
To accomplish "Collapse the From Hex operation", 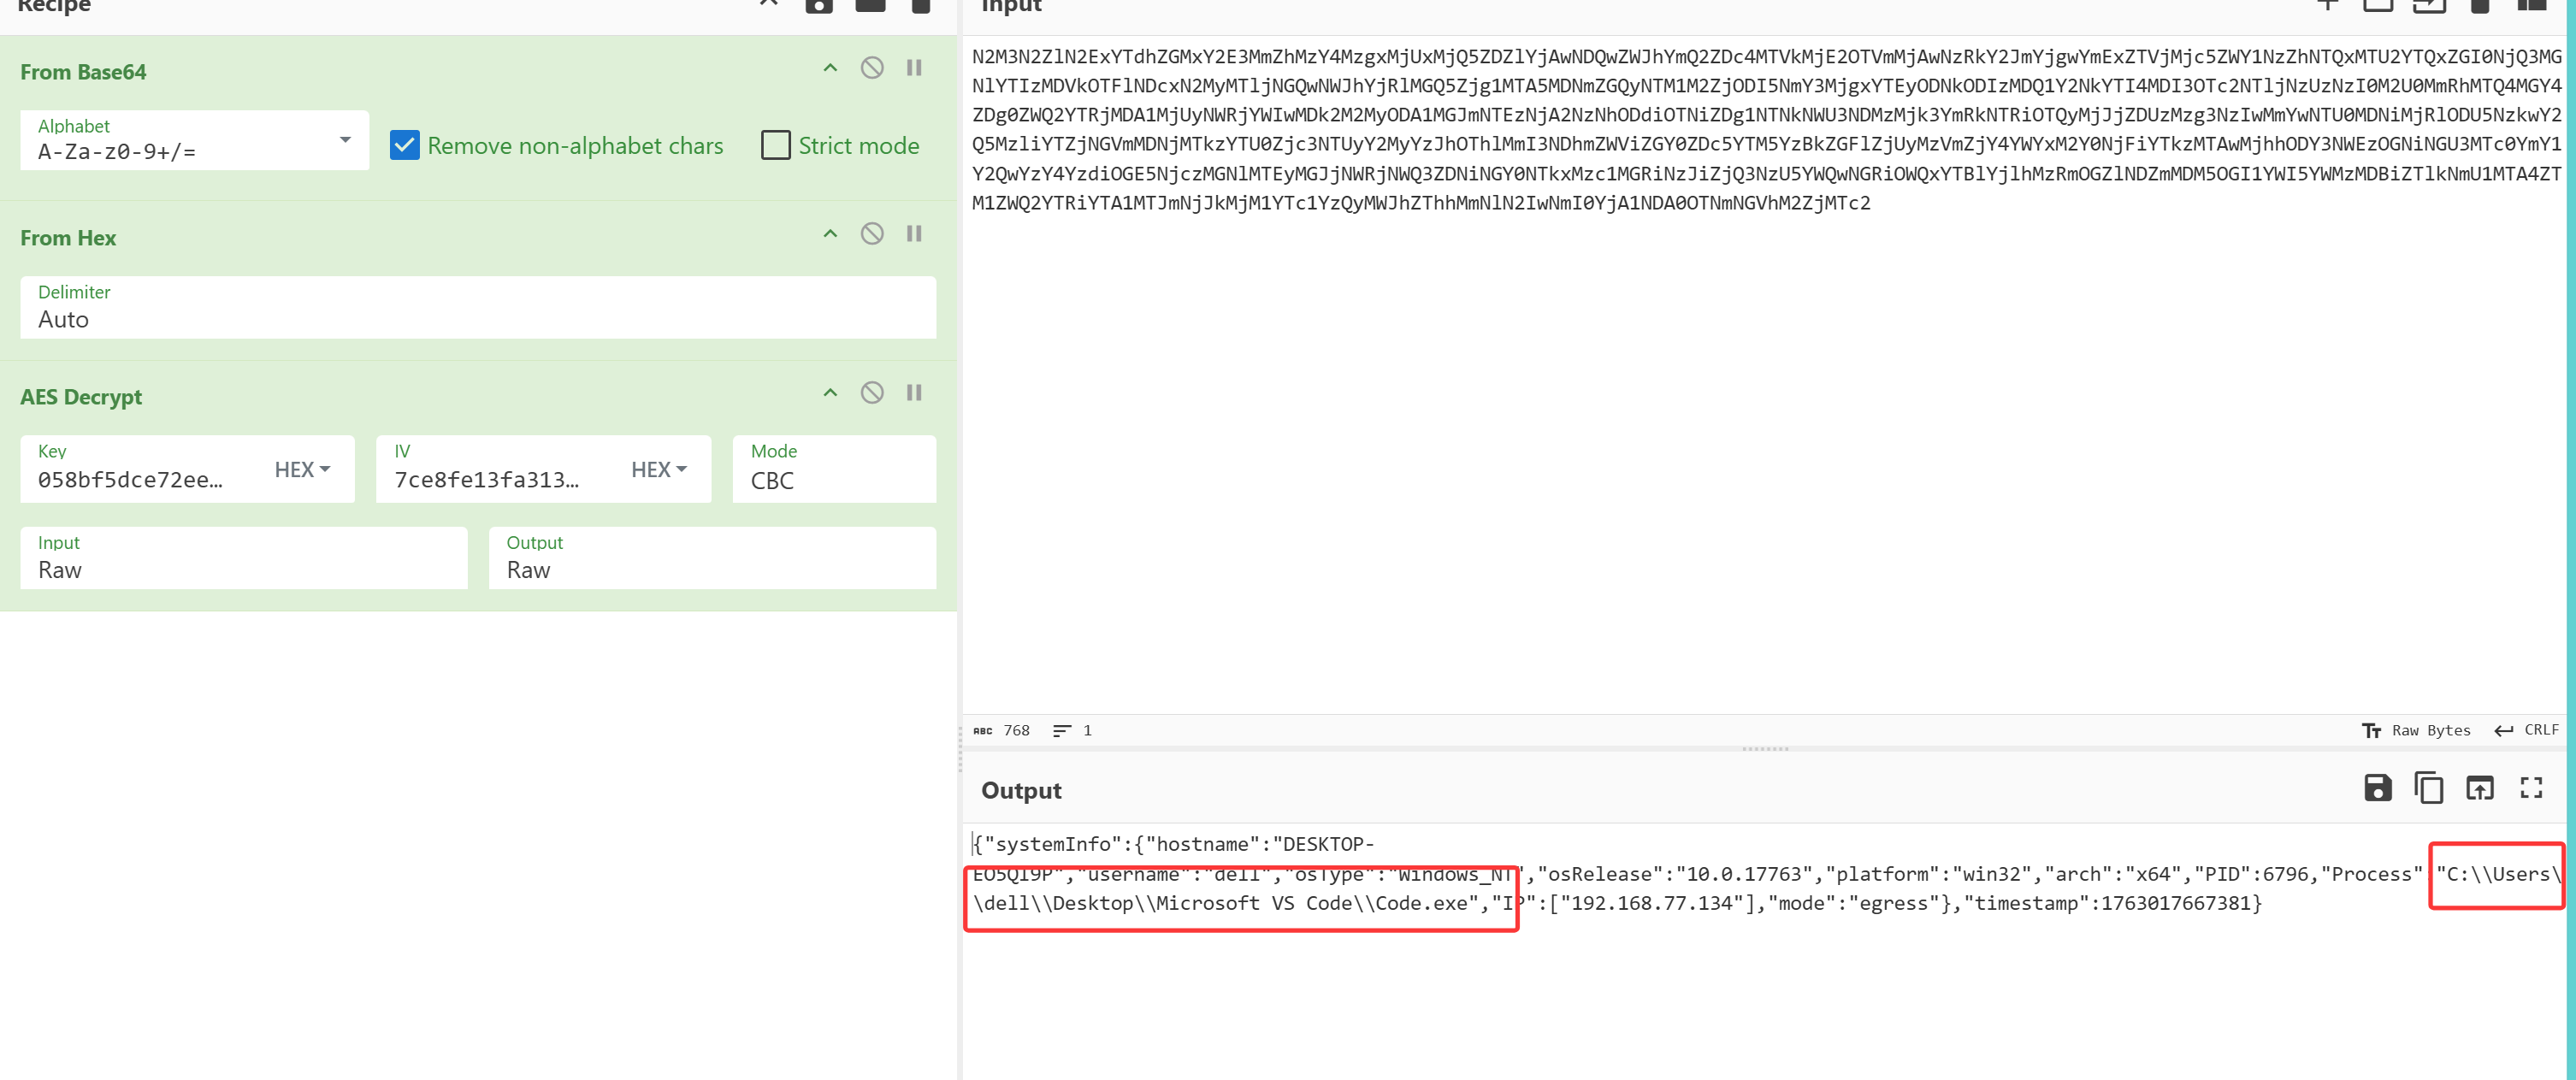I will point(829,234).
